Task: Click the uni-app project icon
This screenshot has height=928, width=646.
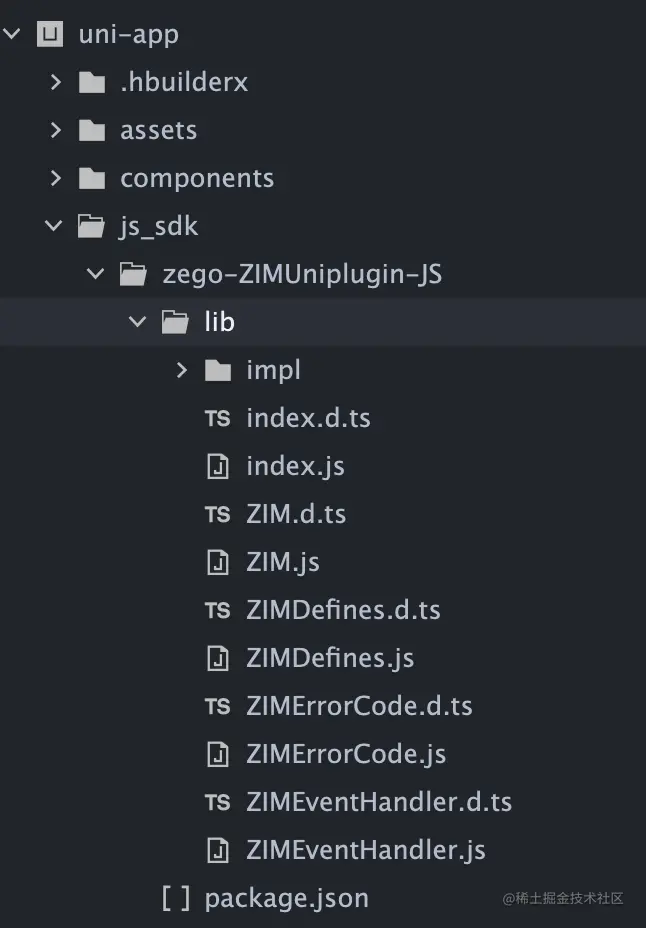Action: point(49,34)
